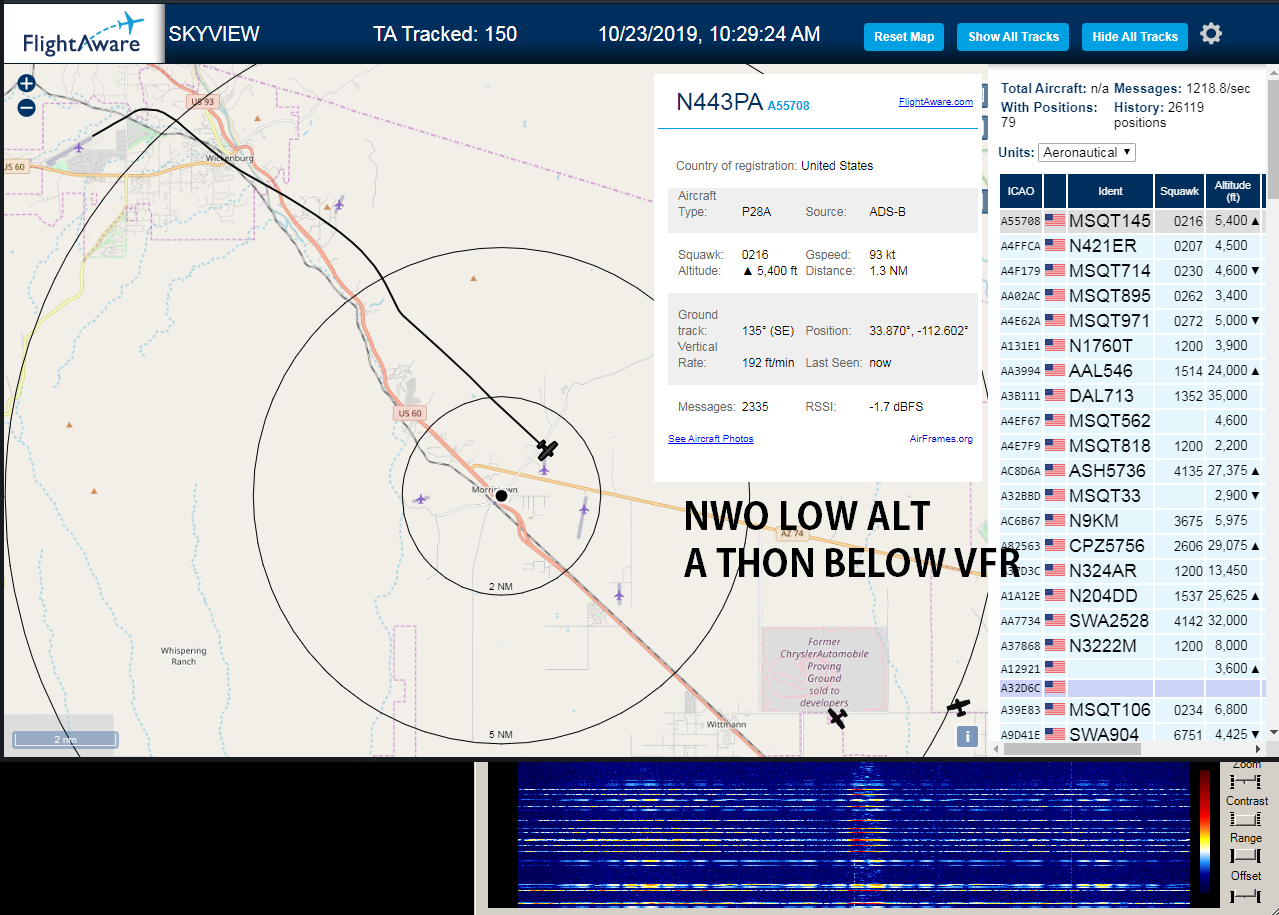Adjust the waterfall Range slider

[x=1246, y=856]
